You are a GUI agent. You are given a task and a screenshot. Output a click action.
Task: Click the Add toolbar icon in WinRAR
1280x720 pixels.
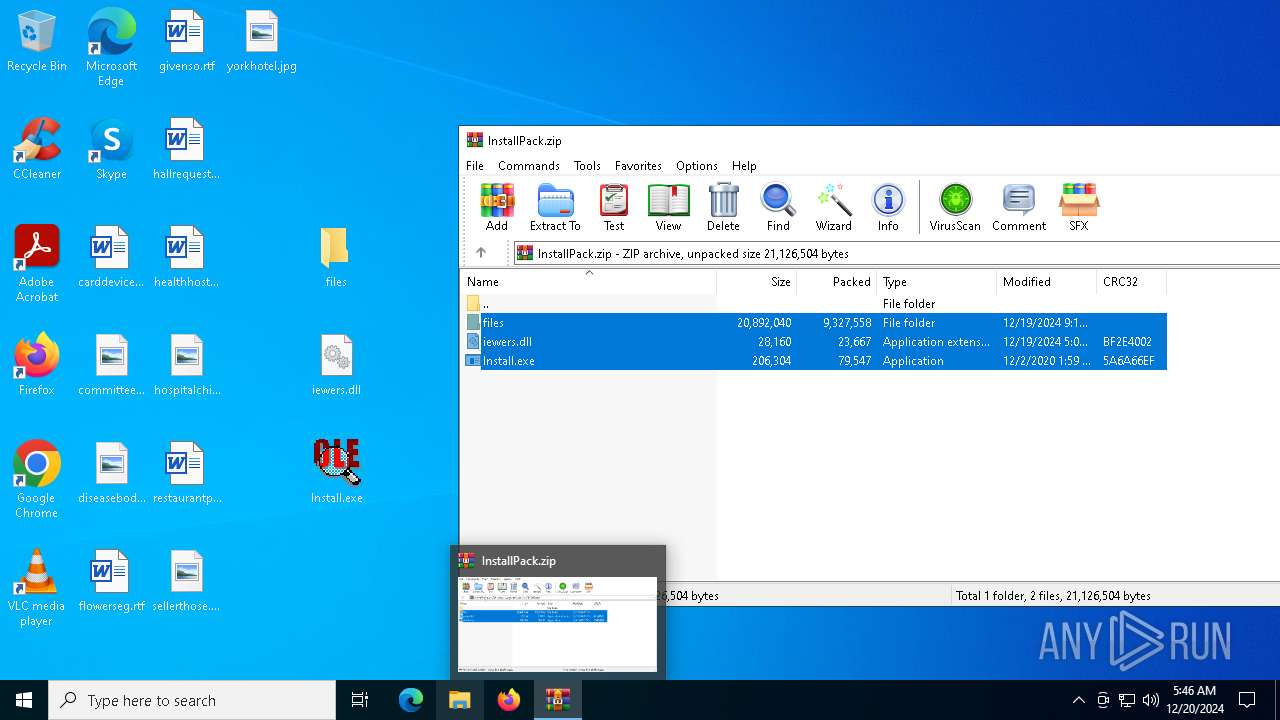(x=496, y=207)
